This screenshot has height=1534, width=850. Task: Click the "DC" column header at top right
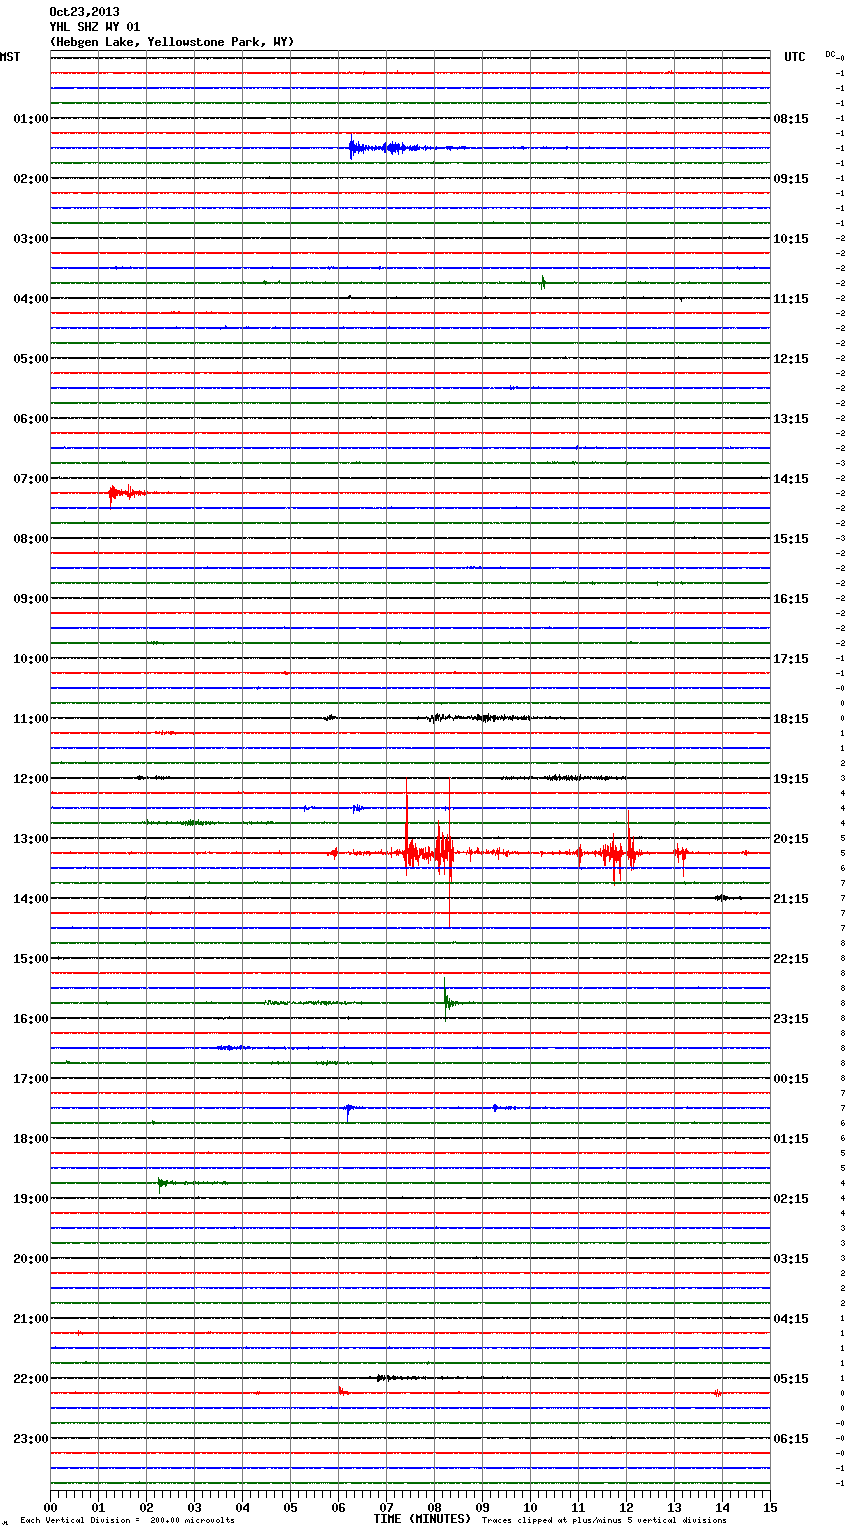point(830,54)
